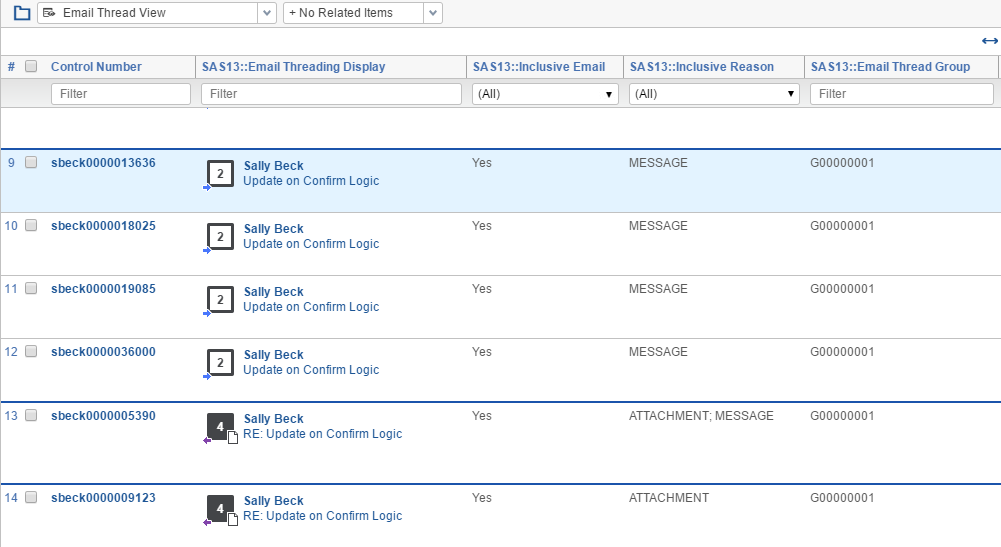Screen dimensions: 1001x547
Task: Open document sbeck0000005390
Action: point(103,416)
